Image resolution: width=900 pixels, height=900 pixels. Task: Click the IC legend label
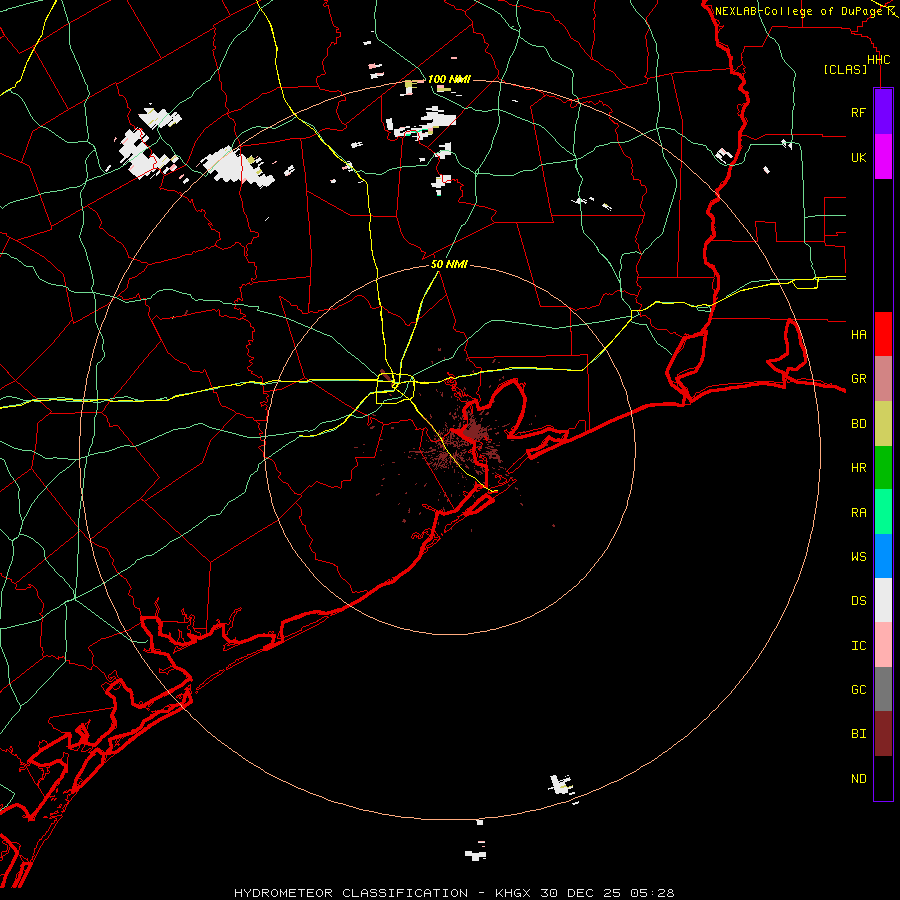click(x=858, y=646)
